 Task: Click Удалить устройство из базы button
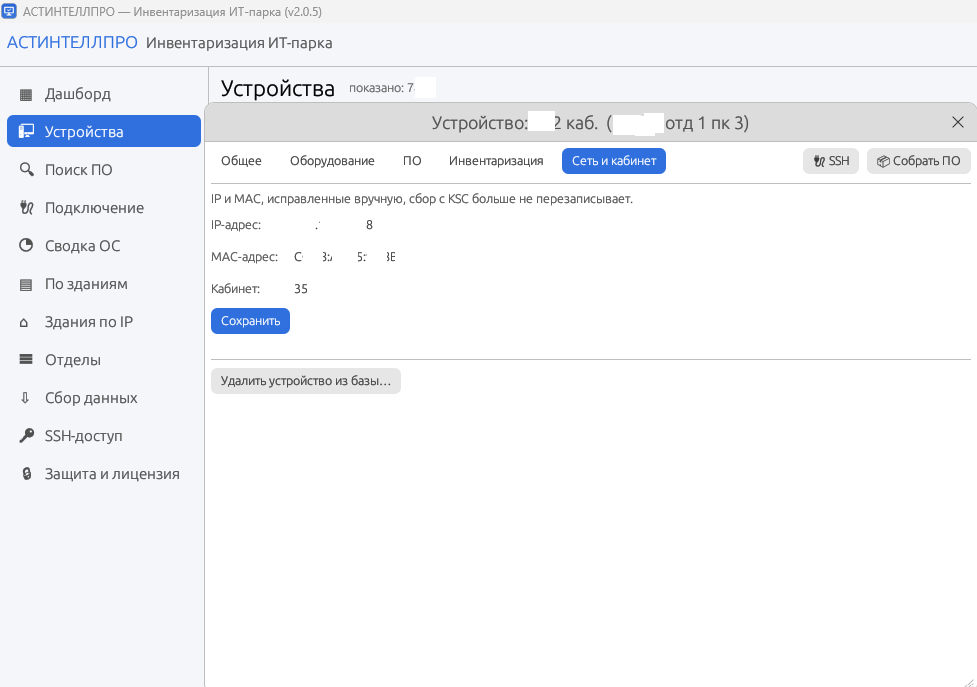[x=306, y=381]
